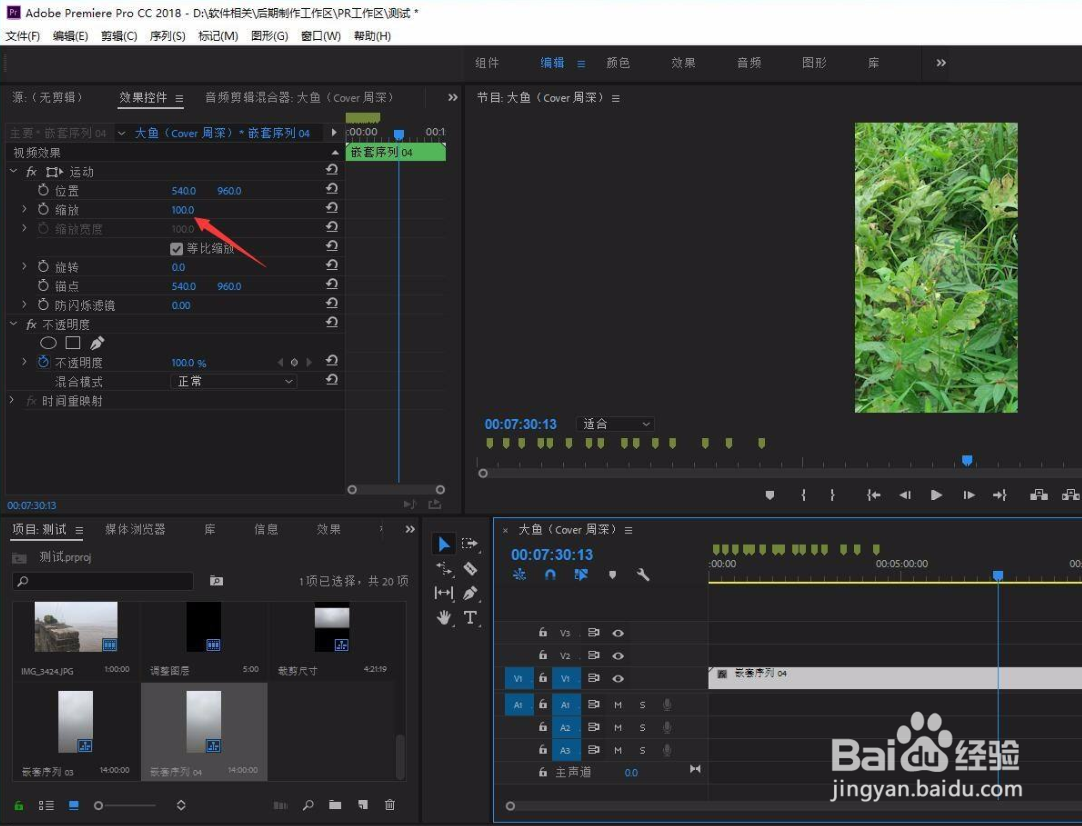The height and width of the screenshot is (826, 1082).
Task: Switch to Media Browser tab
Action: coord(135,529)
